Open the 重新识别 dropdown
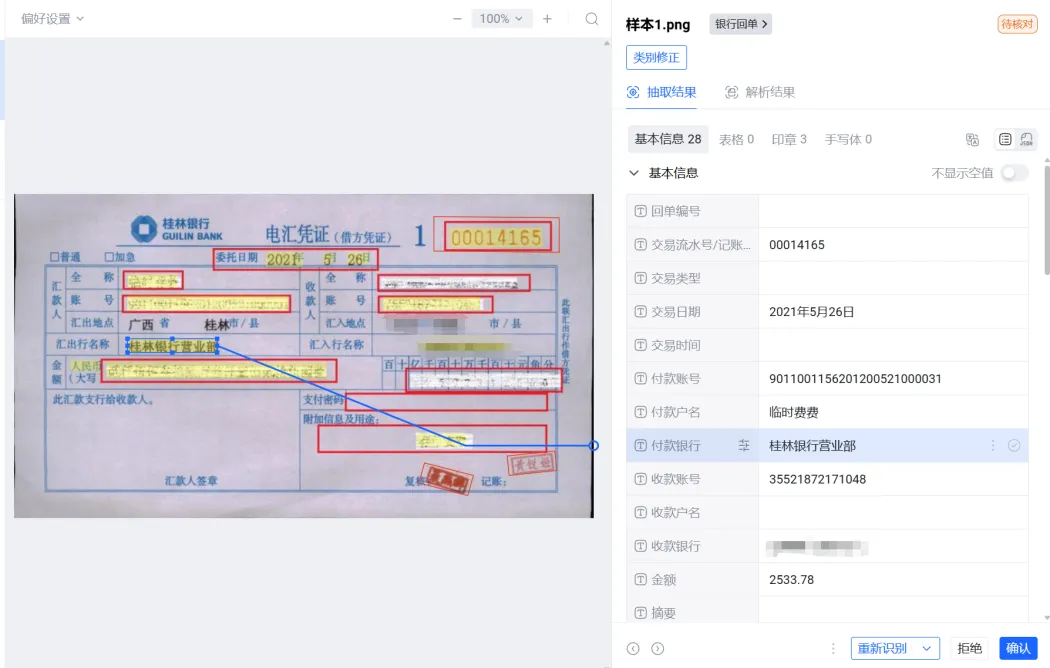This screenshot has height=668, width=1050. tap(894, 648)
